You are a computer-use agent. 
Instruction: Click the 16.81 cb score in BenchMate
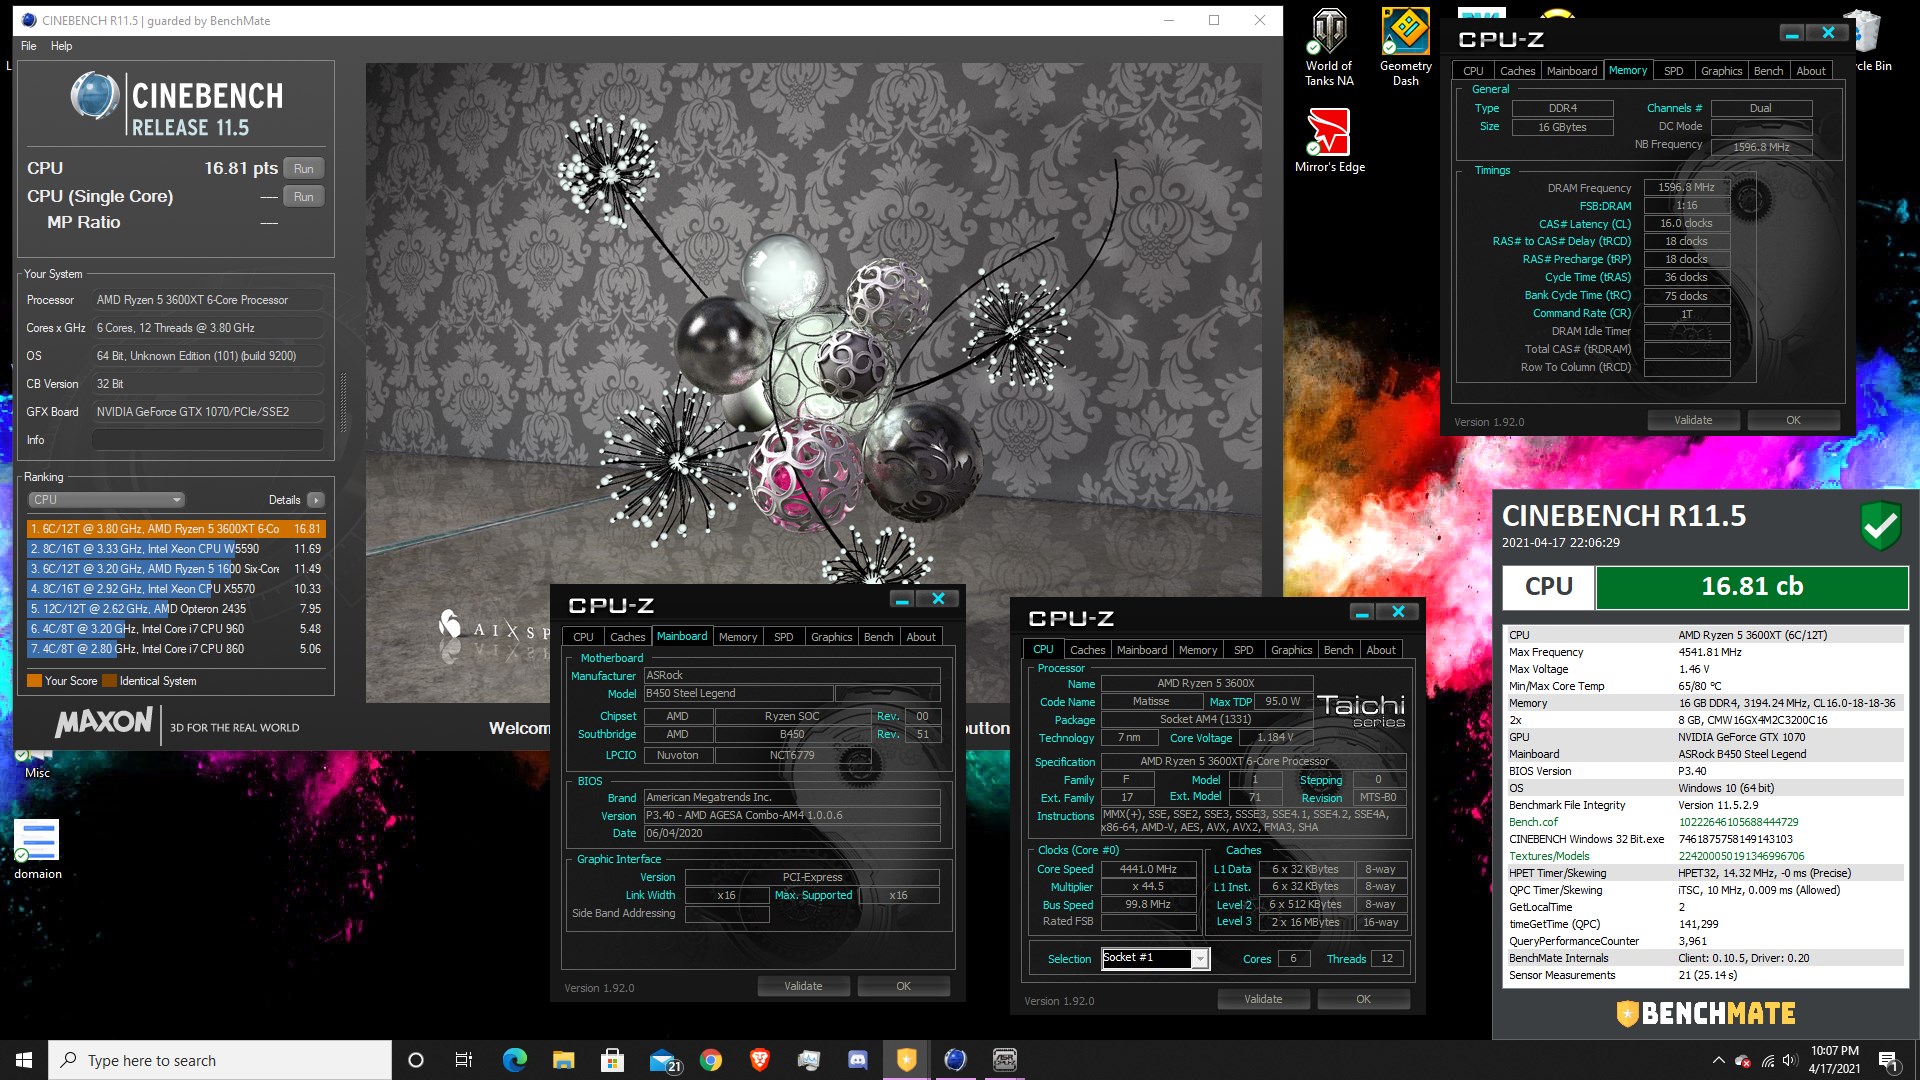tap(1752, 587)
